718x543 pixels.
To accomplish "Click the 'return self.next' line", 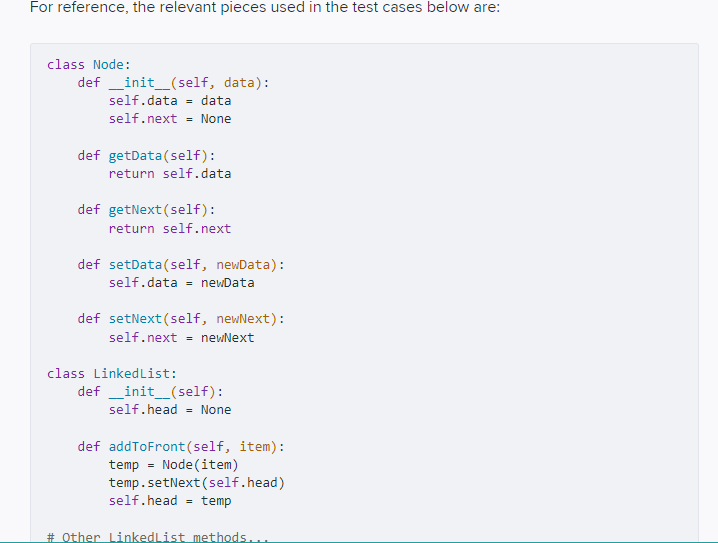I will (x=170, y=228).
